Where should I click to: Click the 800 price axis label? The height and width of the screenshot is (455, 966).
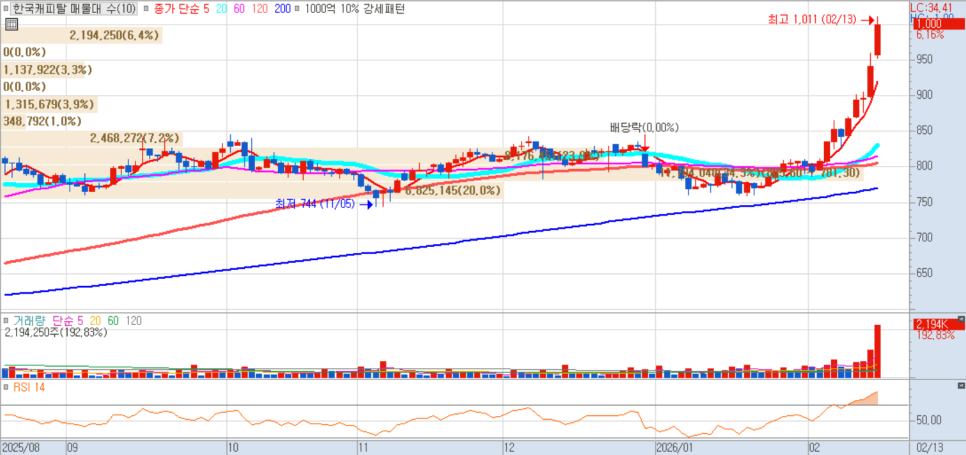coord(924,166)
